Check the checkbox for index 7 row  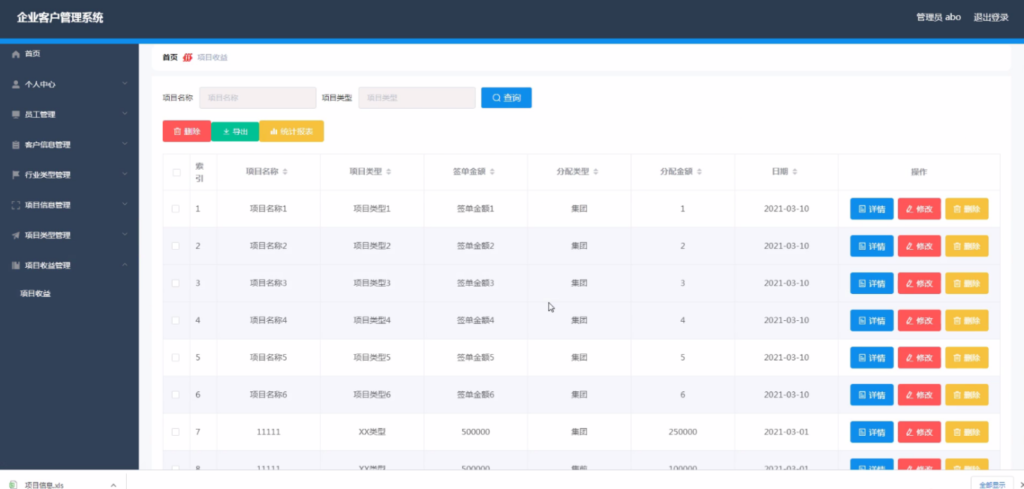pos(176,432)
